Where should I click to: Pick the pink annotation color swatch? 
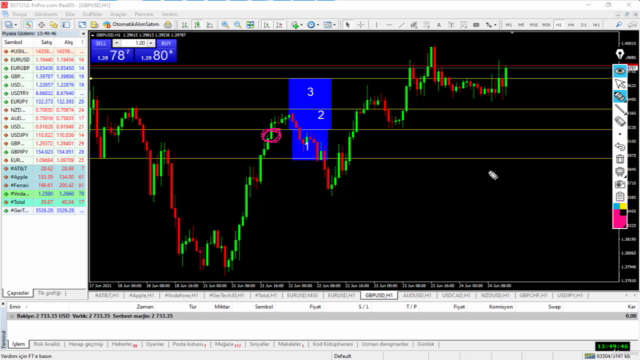pyautogui.click(x=620, y=221)
